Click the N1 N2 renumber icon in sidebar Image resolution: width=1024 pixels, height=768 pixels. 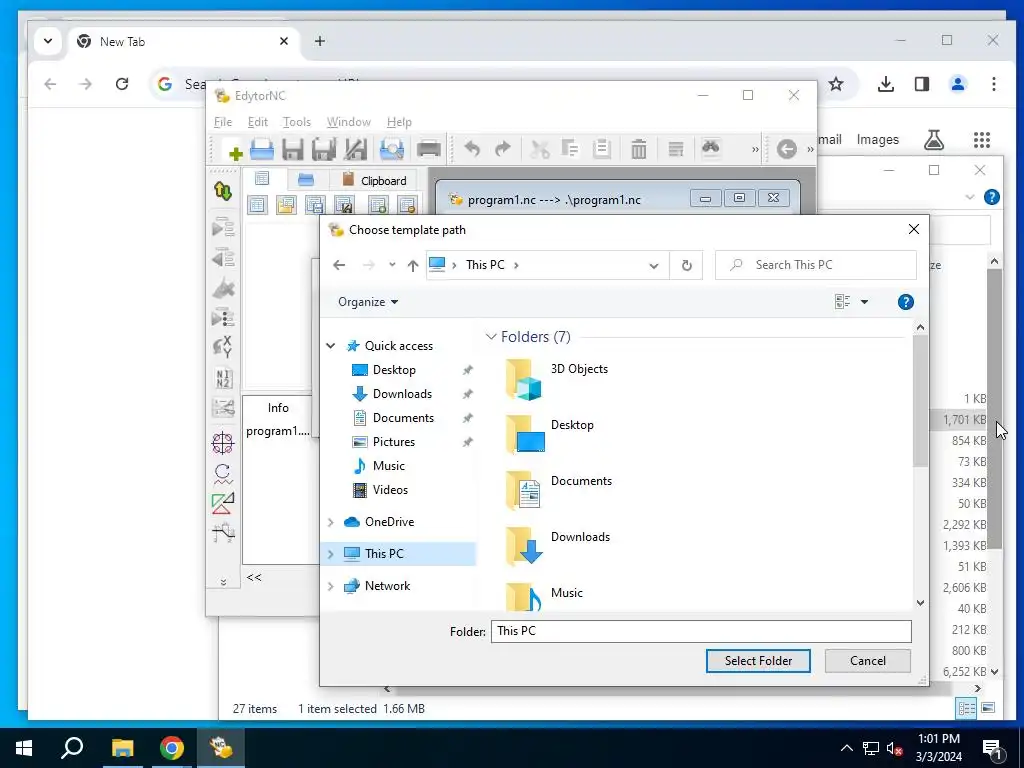[223, 379]
